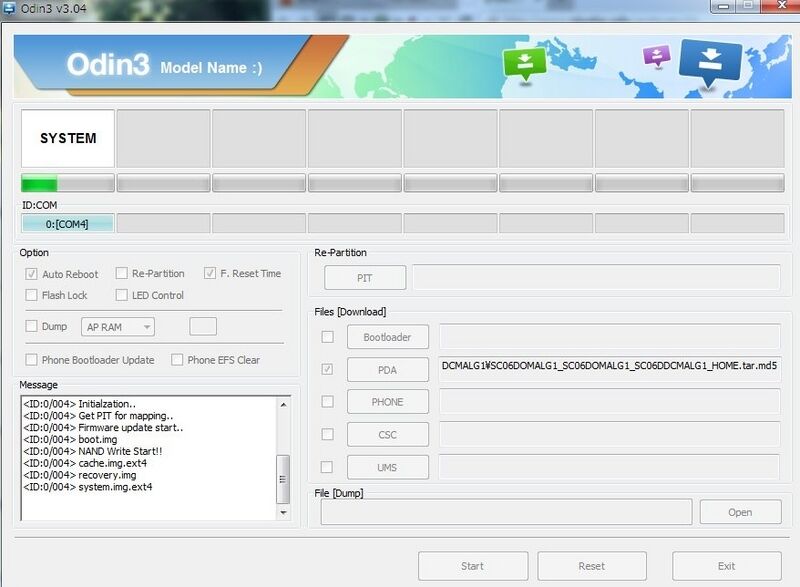
Task: Click the CSC file path field
Action: tap(610, 434)
